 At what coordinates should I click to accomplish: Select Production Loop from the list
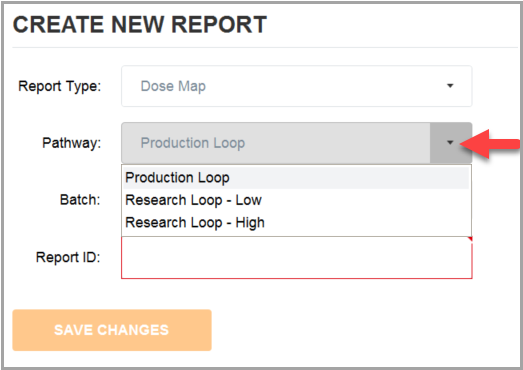(x=296, y=177)
